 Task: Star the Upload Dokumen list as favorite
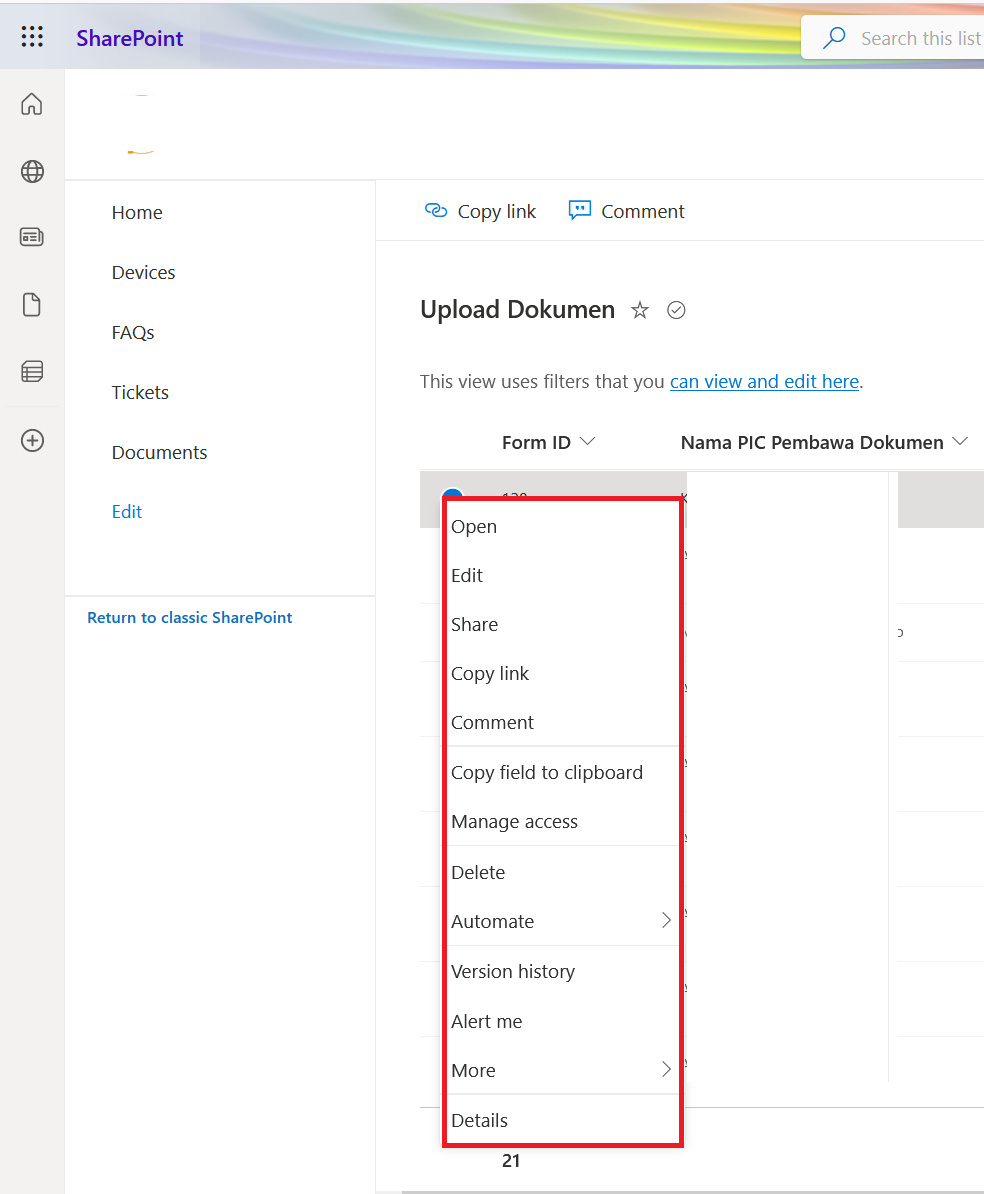(639, 310)
